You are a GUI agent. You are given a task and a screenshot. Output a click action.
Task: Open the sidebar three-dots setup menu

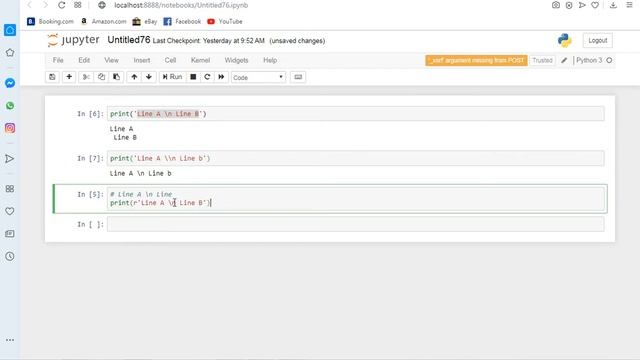click(x=10, y=340)
